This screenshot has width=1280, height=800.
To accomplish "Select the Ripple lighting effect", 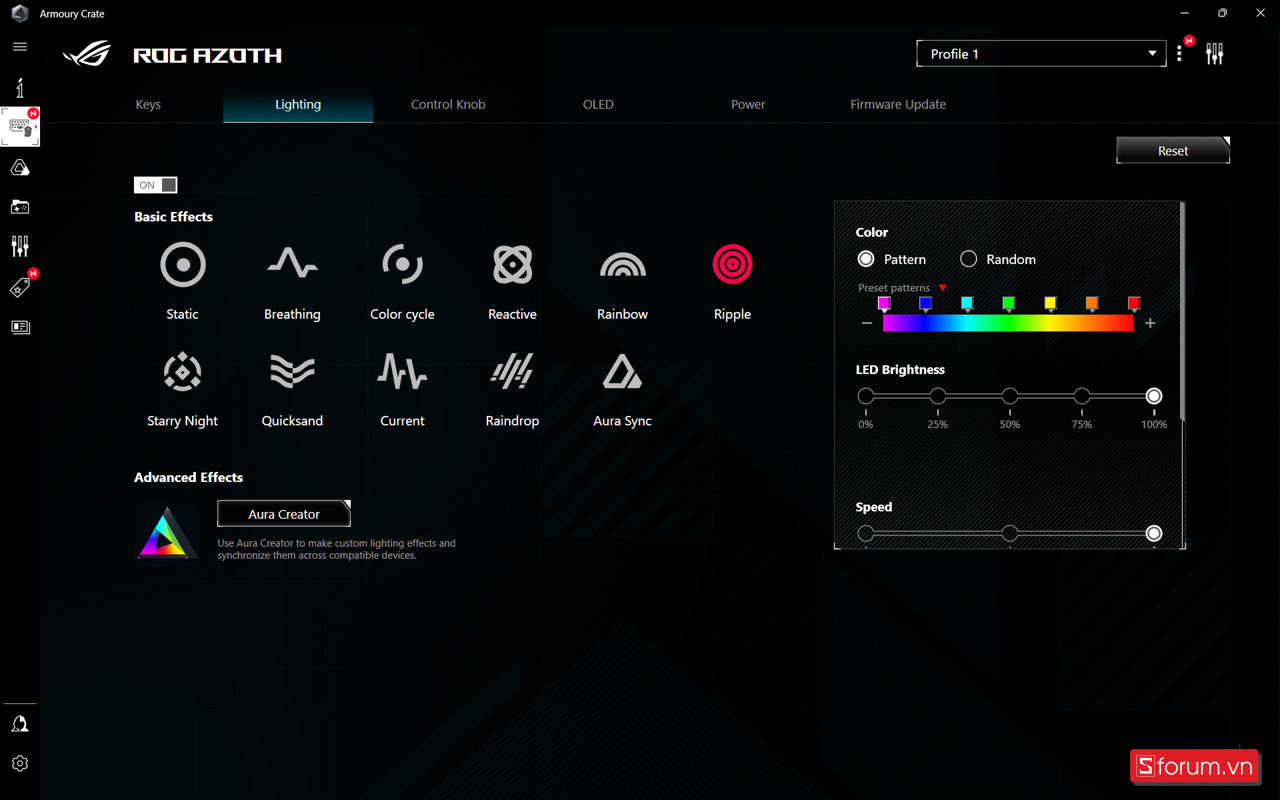I will tap(732, 265).
